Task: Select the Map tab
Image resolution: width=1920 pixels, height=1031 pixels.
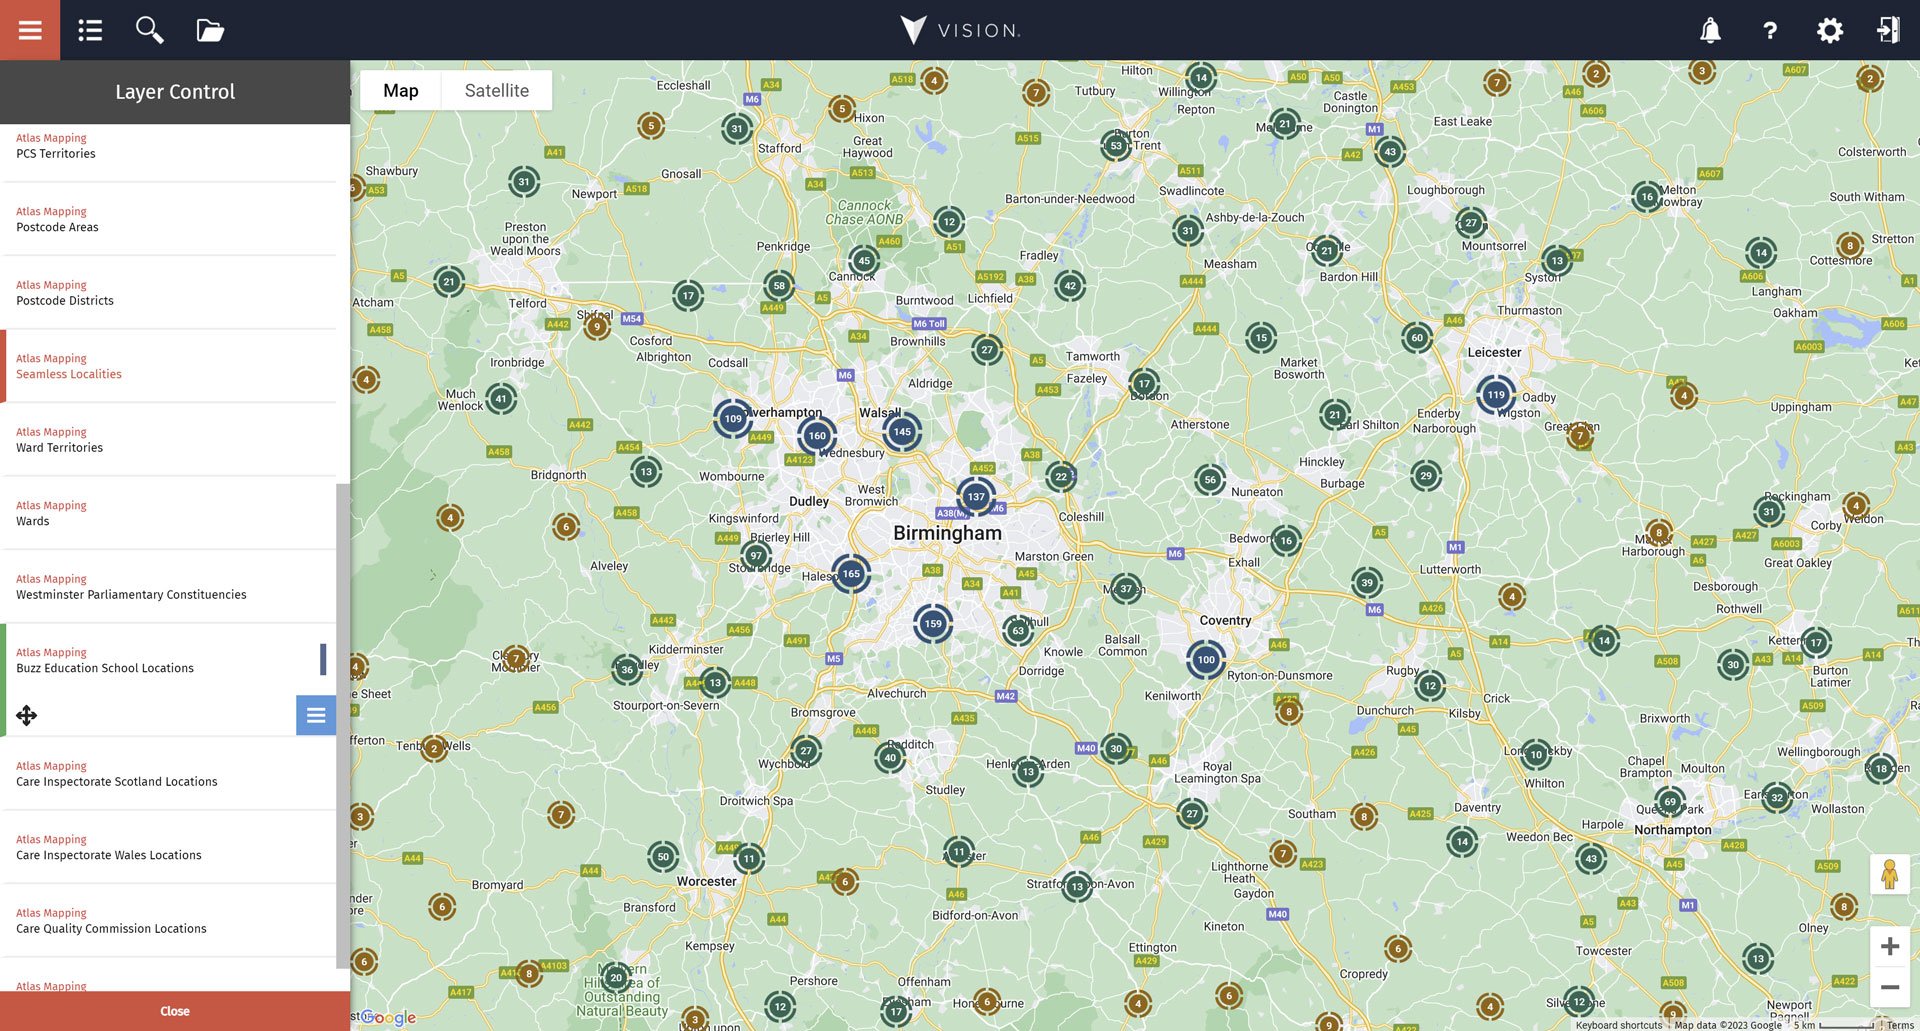Action: [401, 90]
